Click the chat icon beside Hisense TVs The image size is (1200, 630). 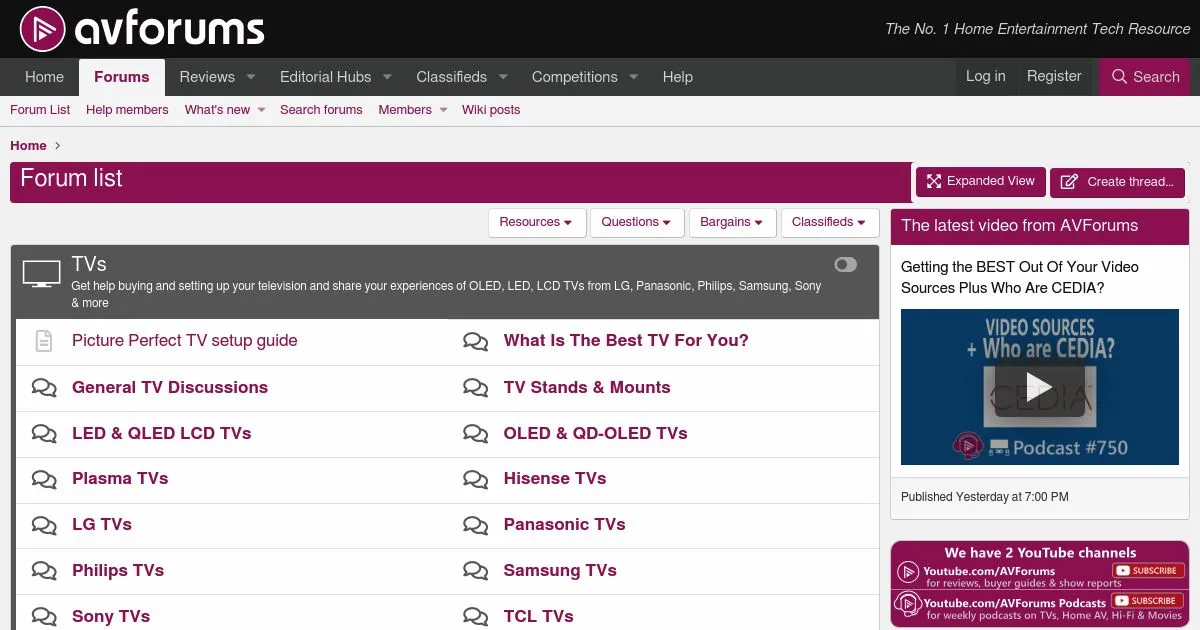pyautogui.click(x=476, y=479)
